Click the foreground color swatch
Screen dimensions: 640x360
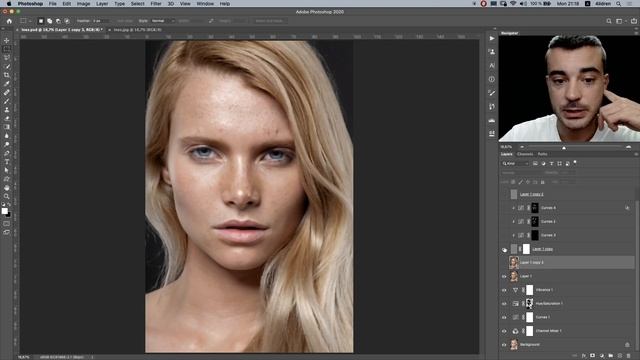4,211
